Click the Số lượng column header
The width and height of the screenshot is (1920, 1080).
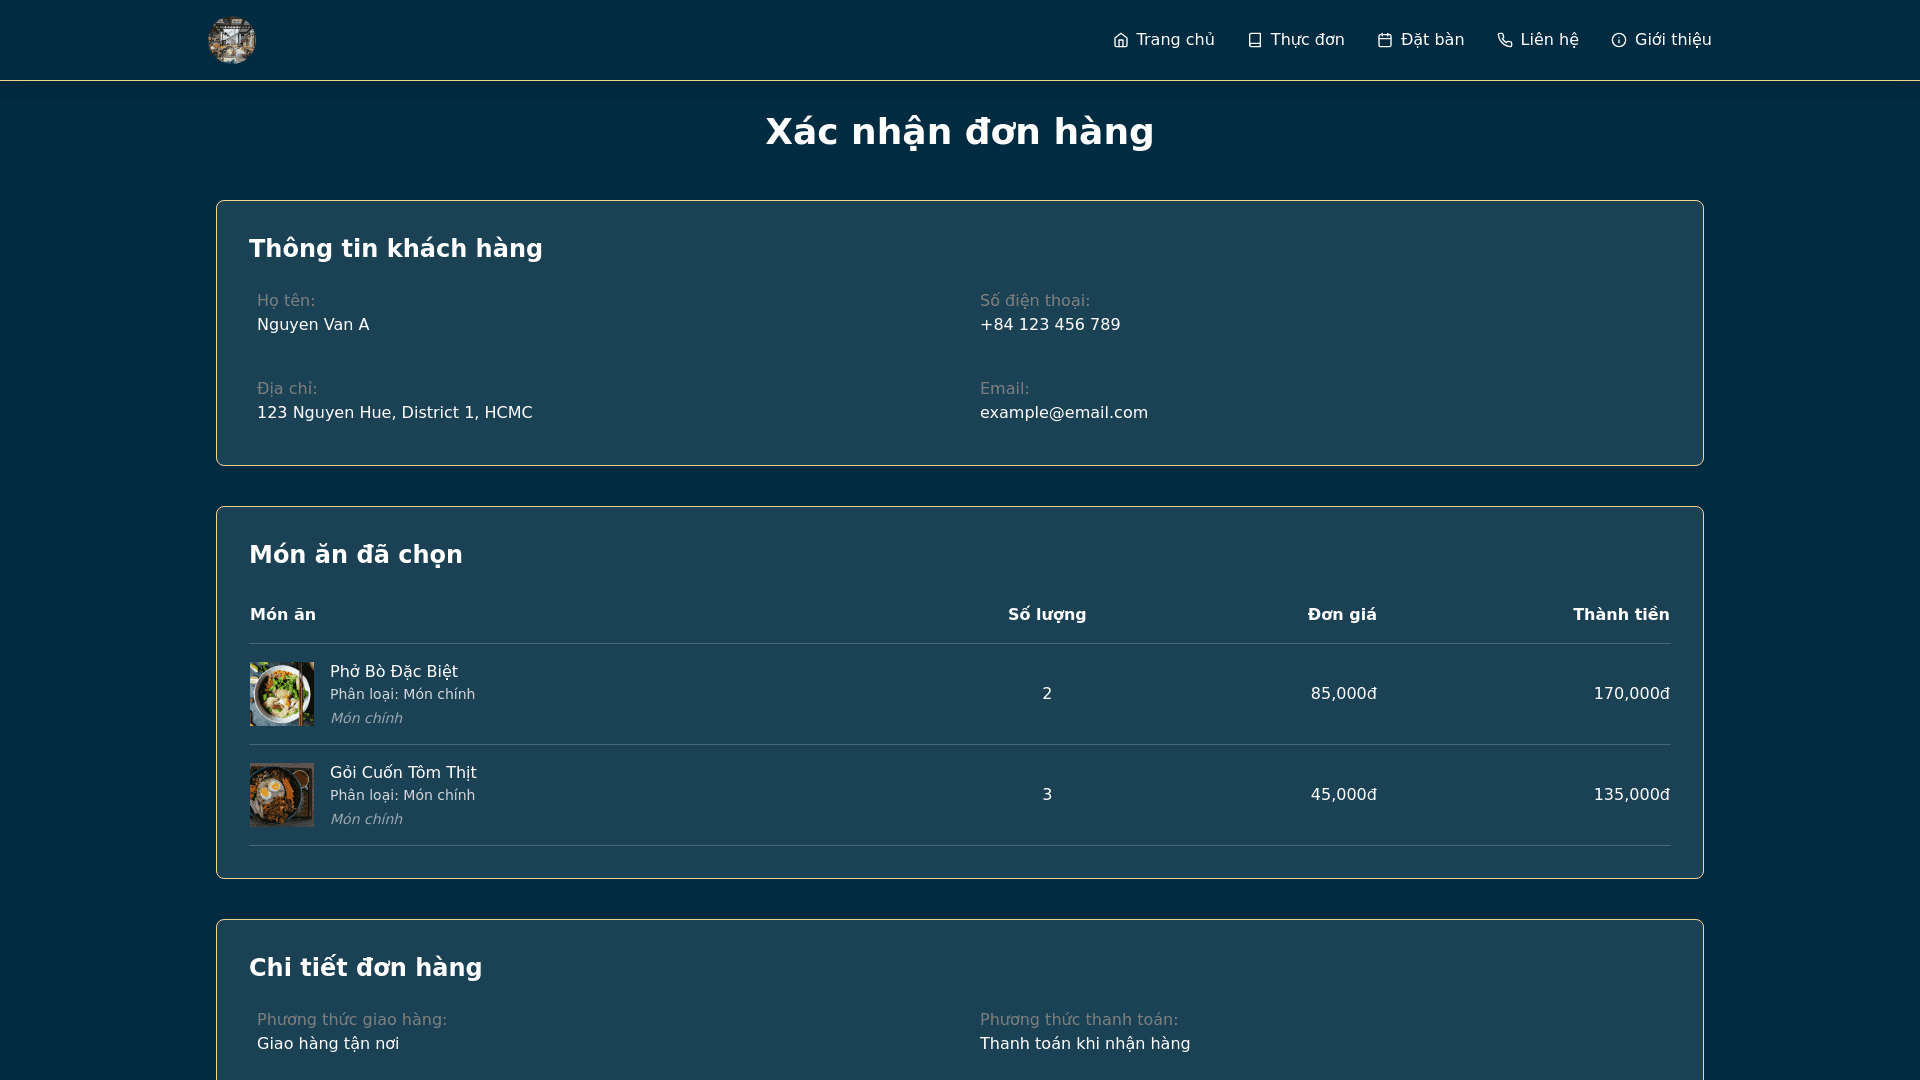pos(1047,615)
